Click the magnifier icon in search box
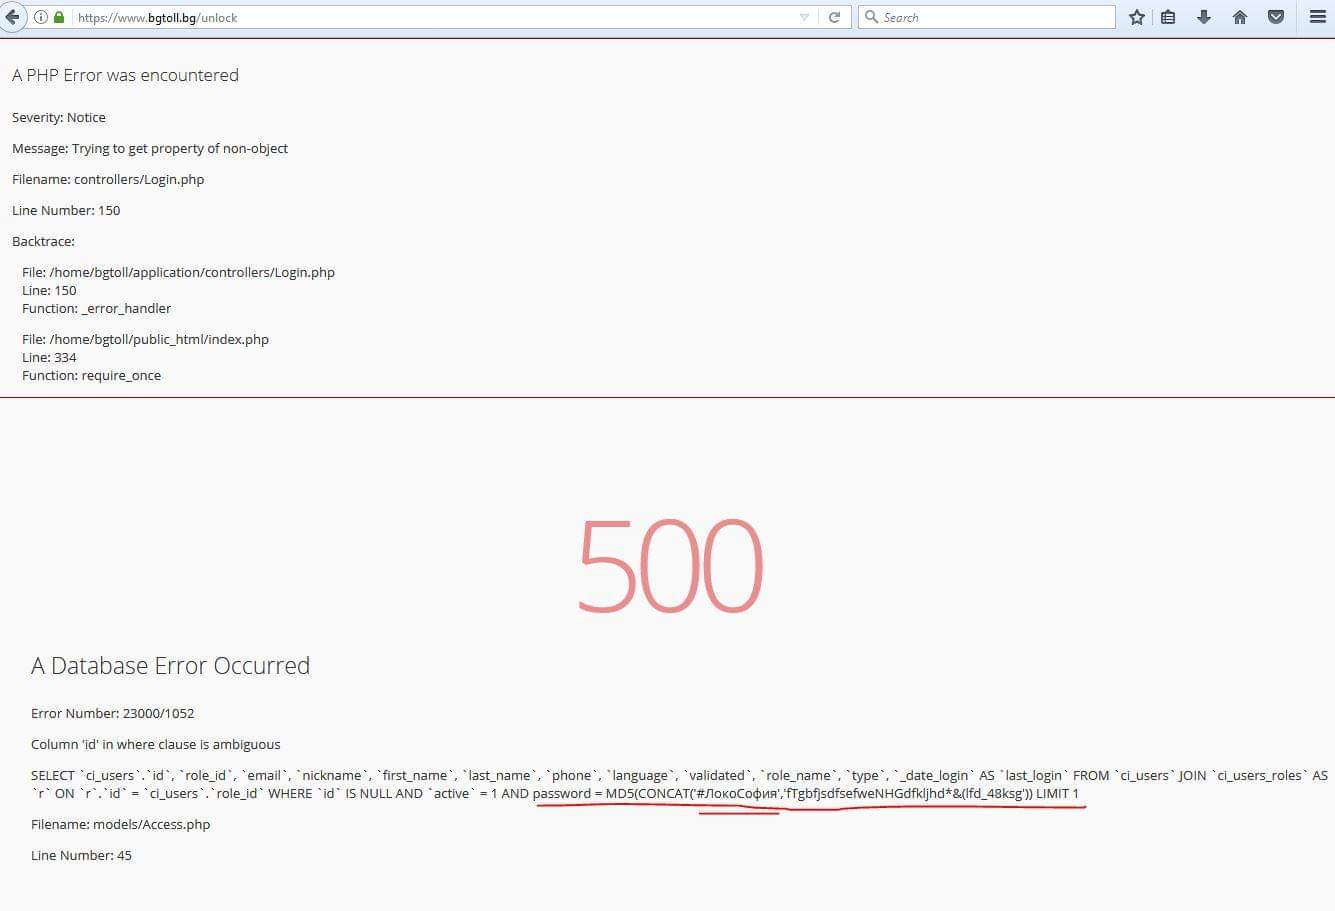Screen dimensions: 1335x911 coord(871,17)
